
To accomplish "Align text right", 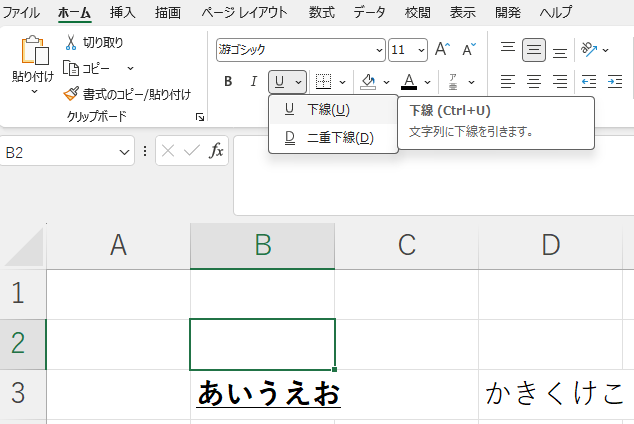I will coord(560,82).
